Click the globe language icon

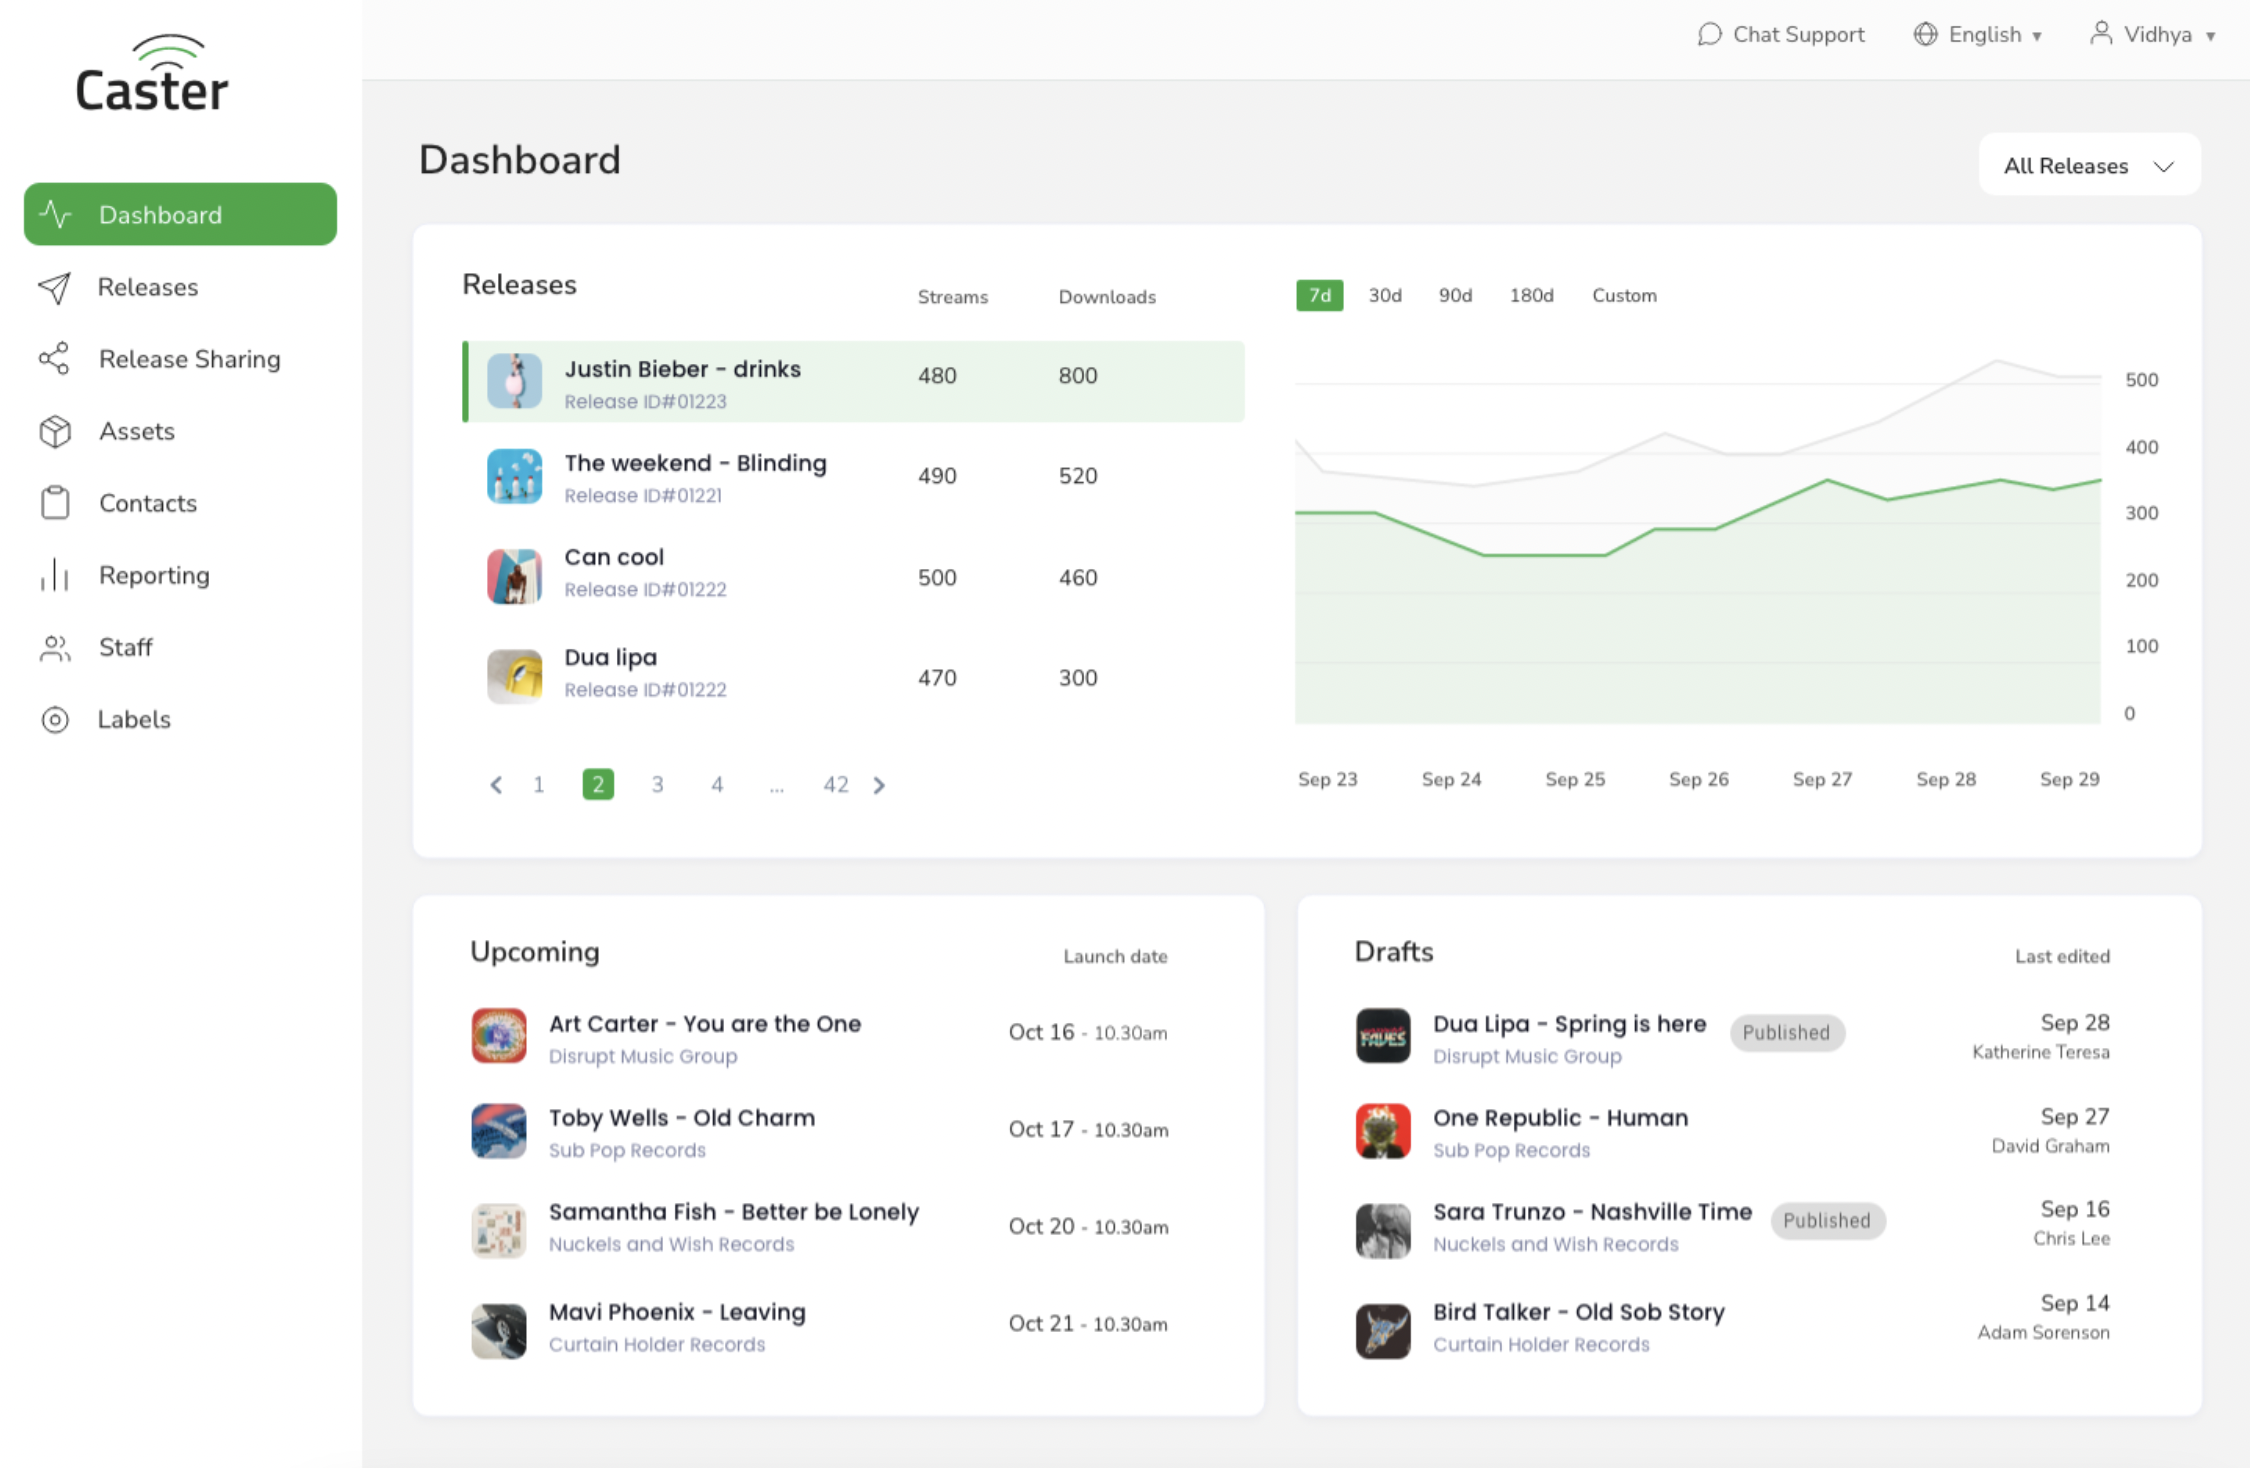pos(1925,34)
